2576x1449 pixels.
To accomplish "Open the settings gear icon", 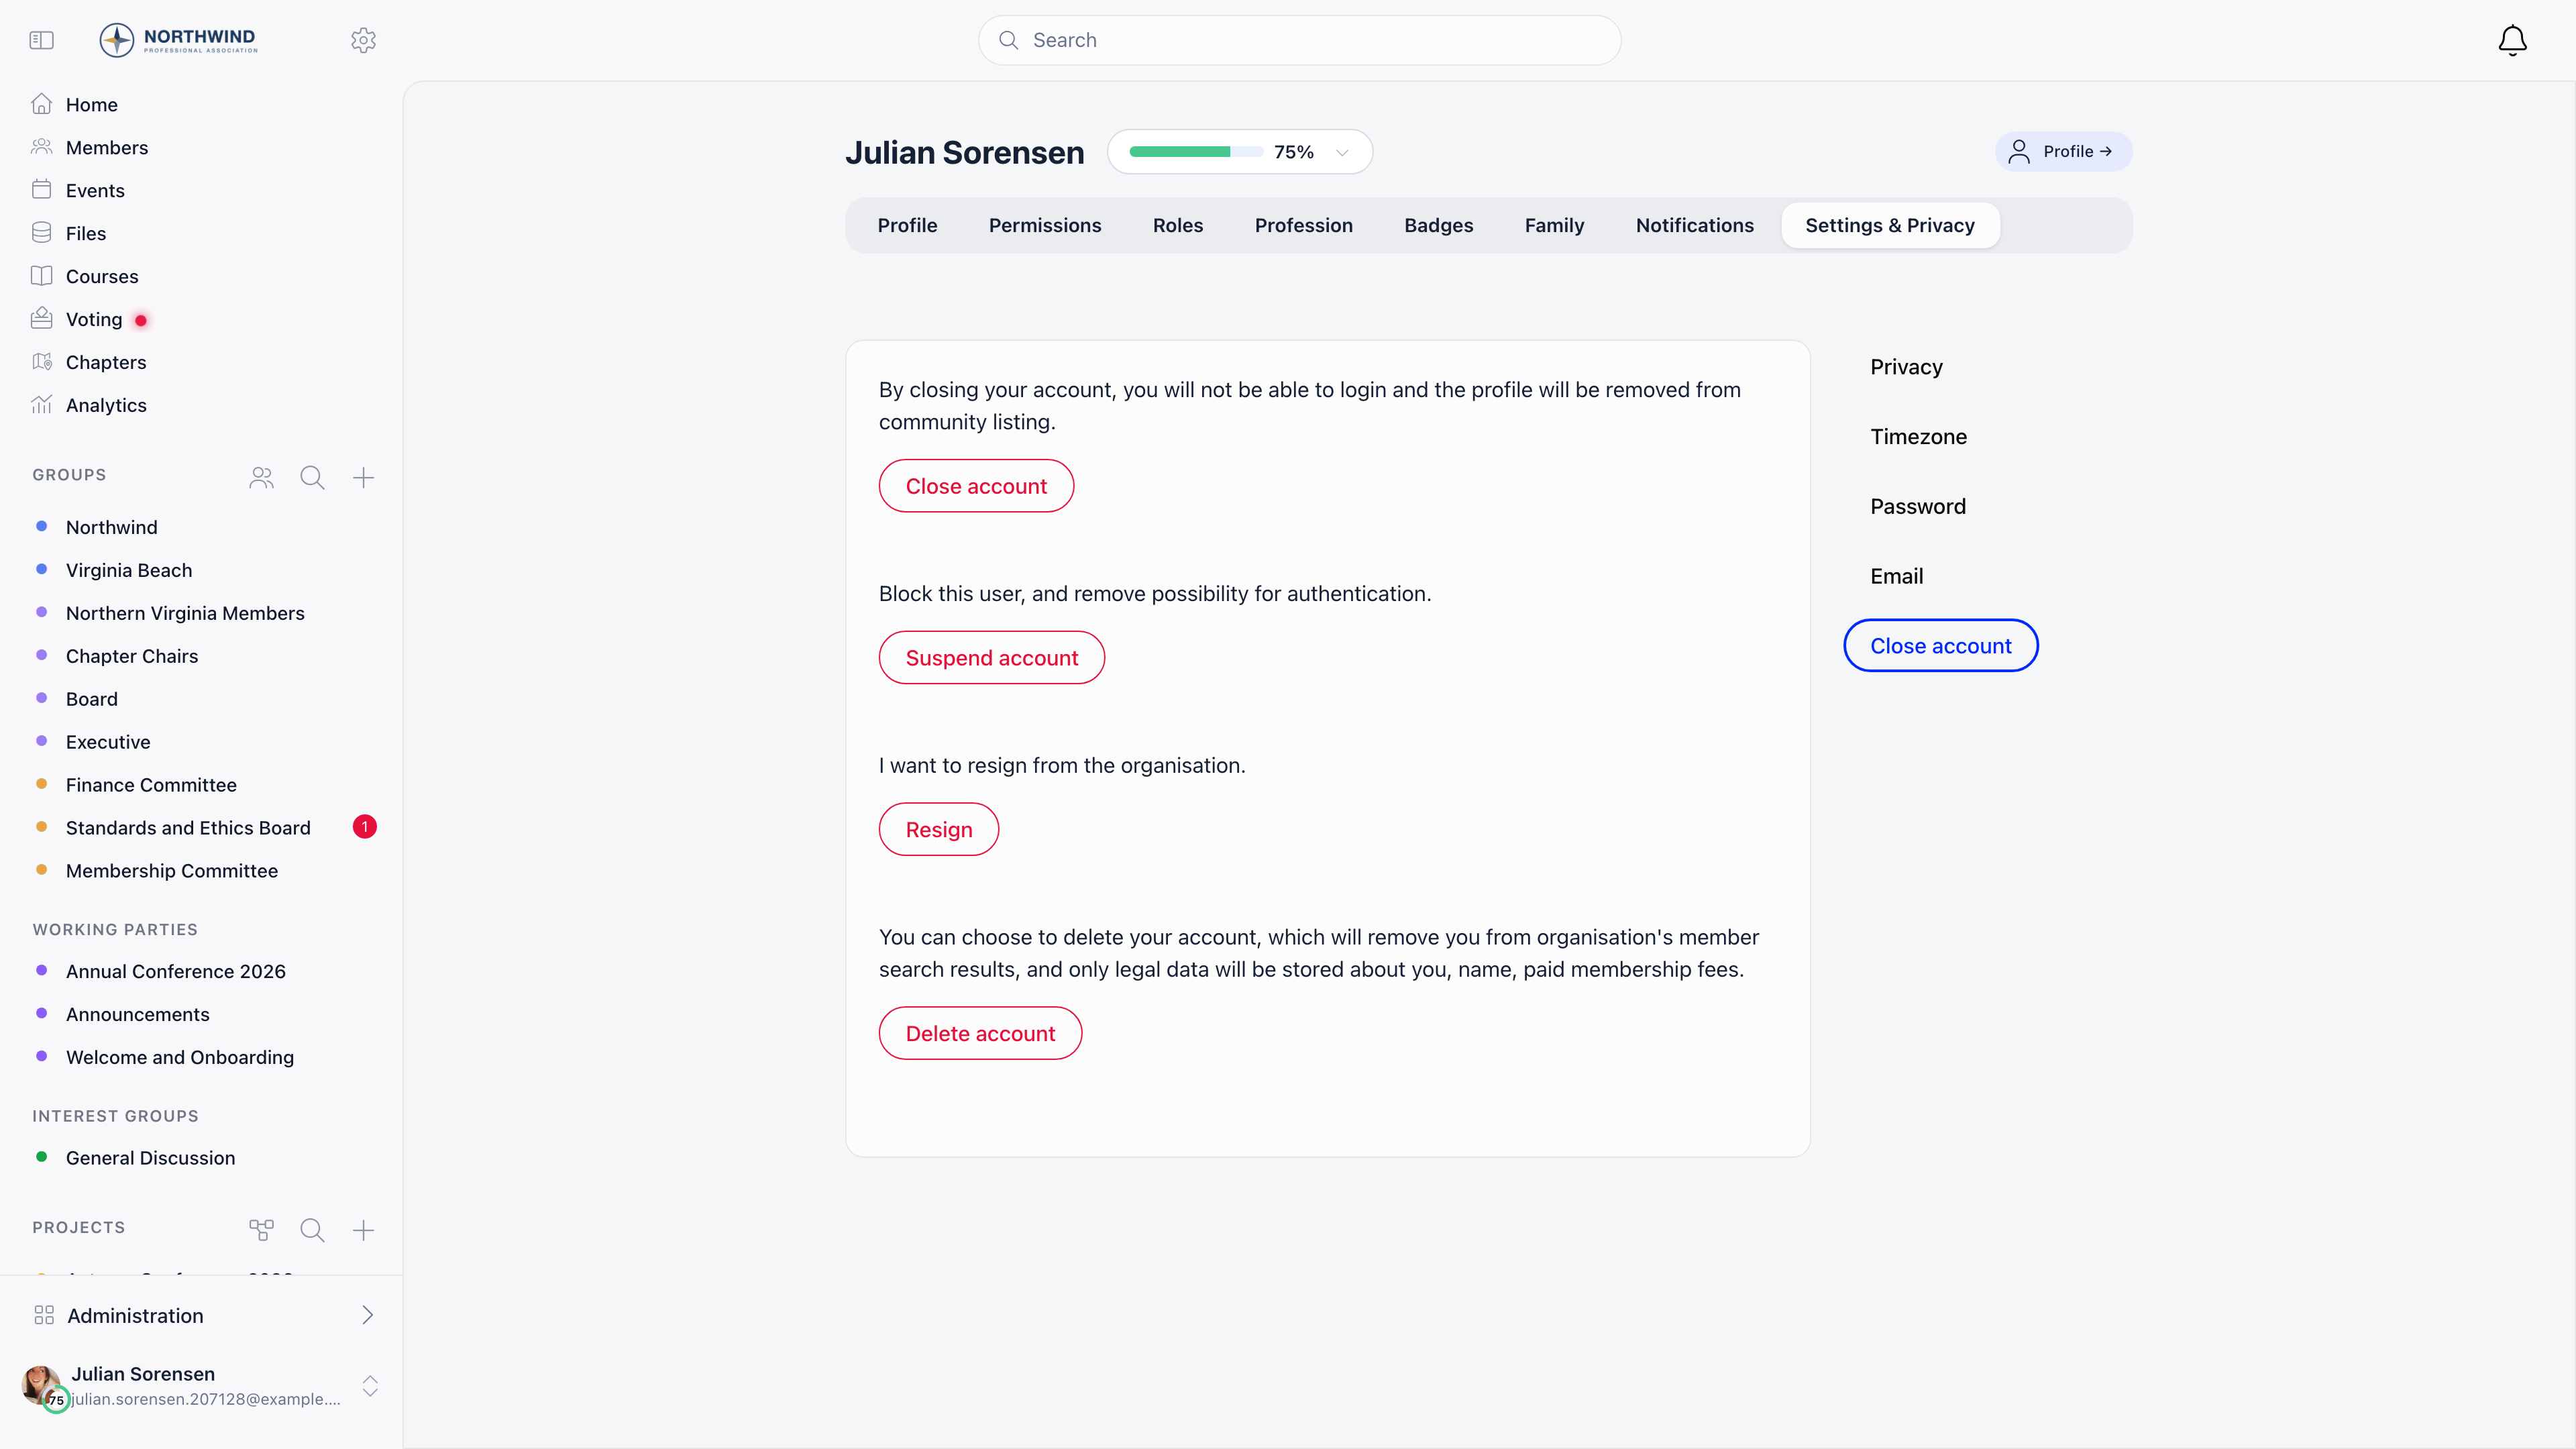I will tap(363, 40).
